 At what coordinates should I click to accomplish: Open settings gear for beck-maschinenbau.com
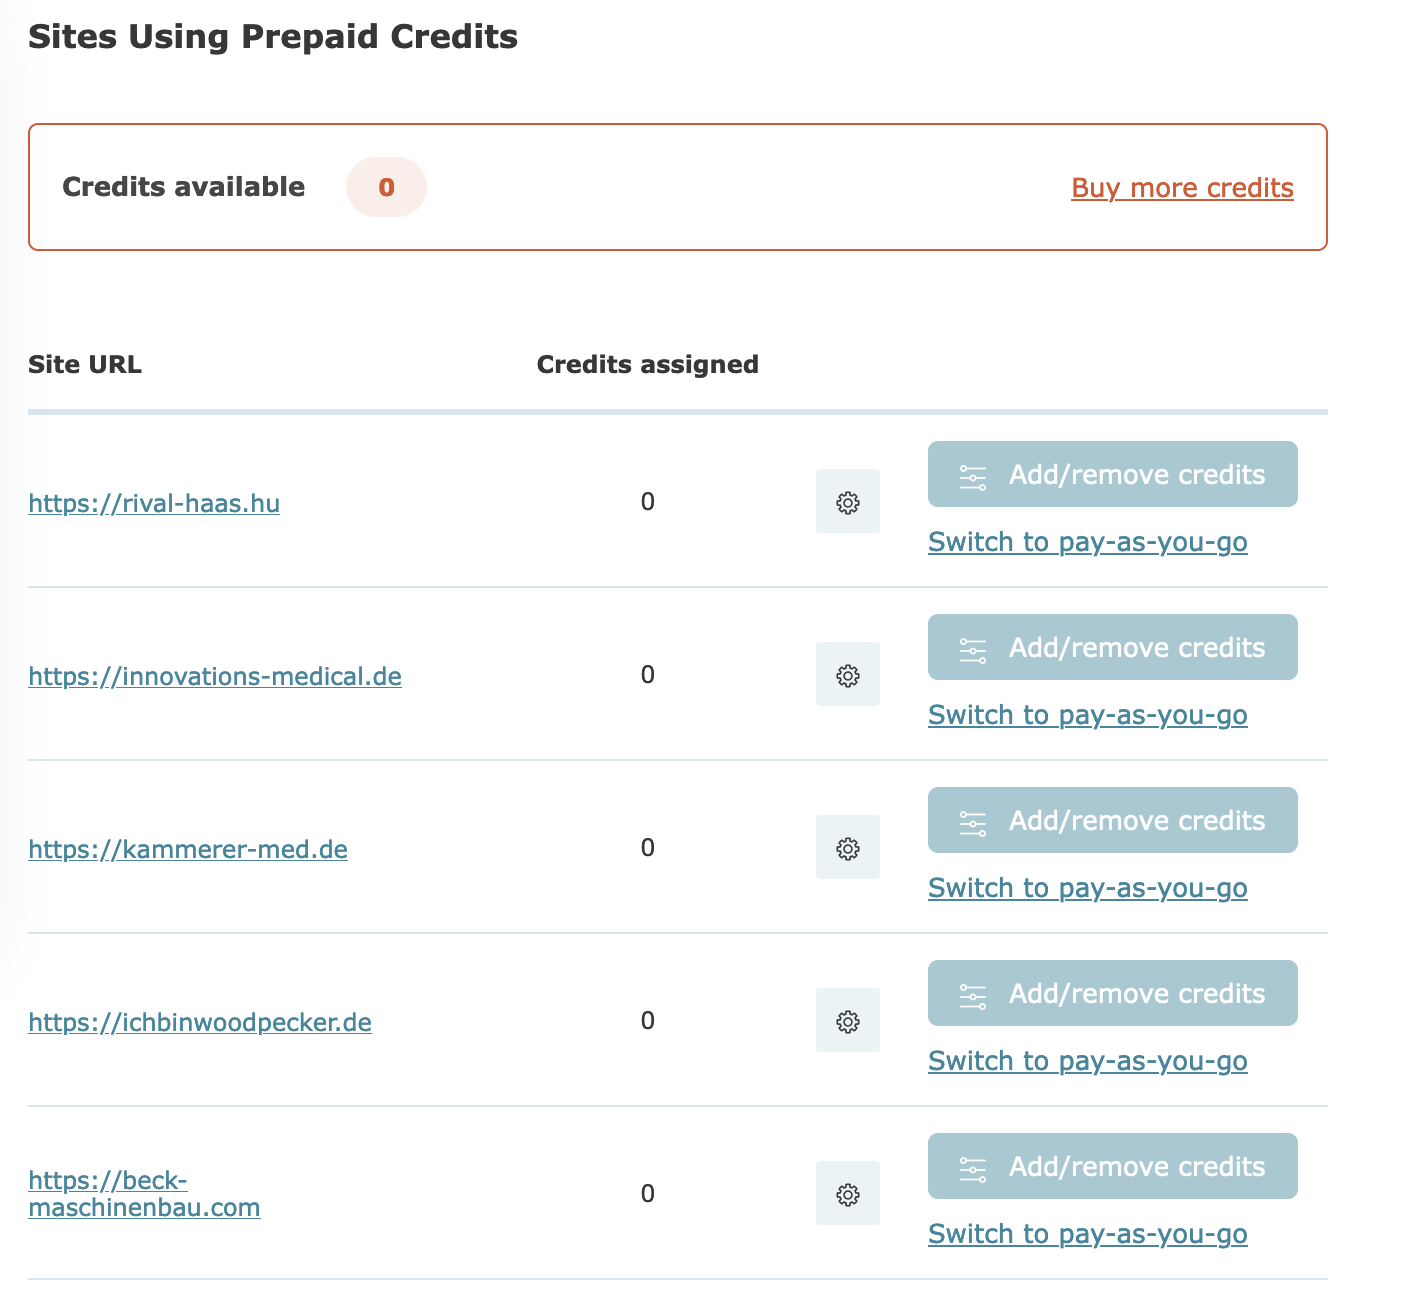[847, 1193]
